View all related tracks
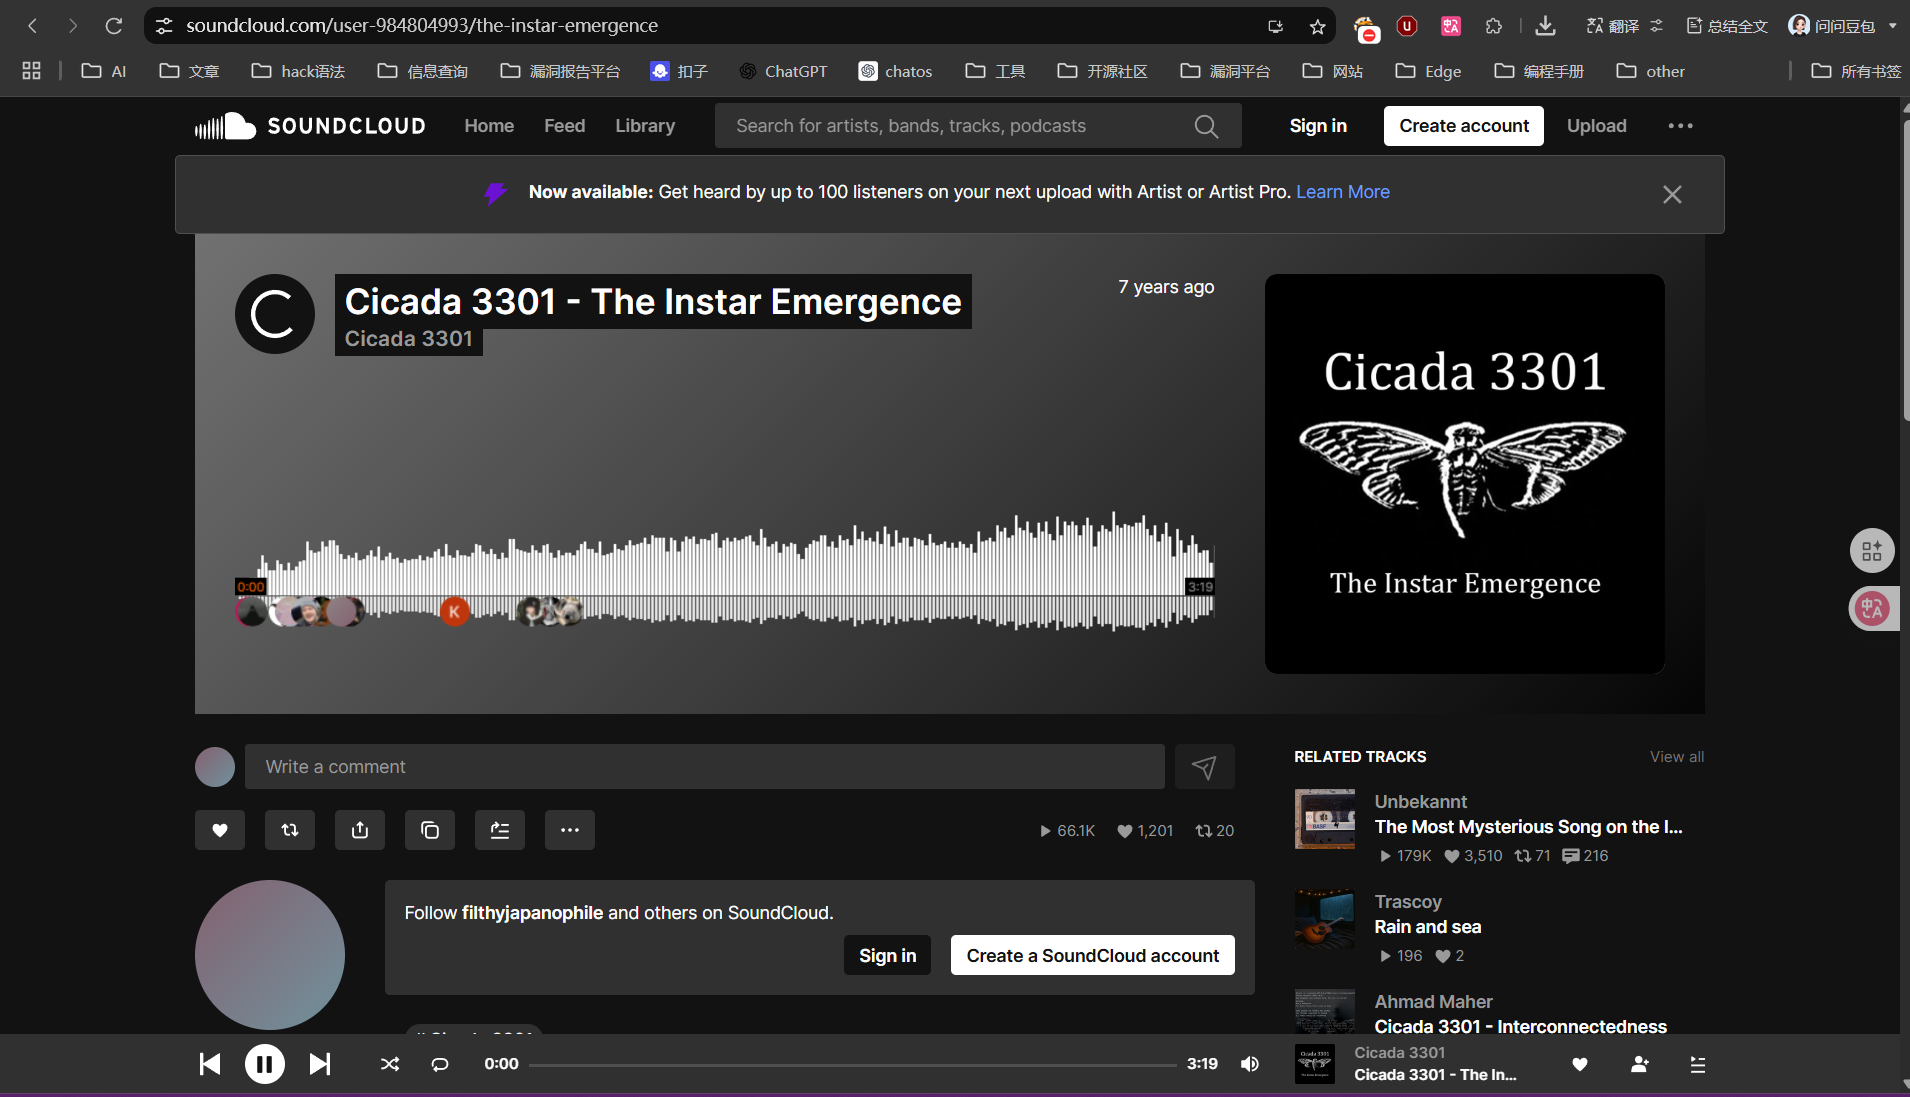This screenshot has width=1910, height=1097. [x=1676, y=757]
